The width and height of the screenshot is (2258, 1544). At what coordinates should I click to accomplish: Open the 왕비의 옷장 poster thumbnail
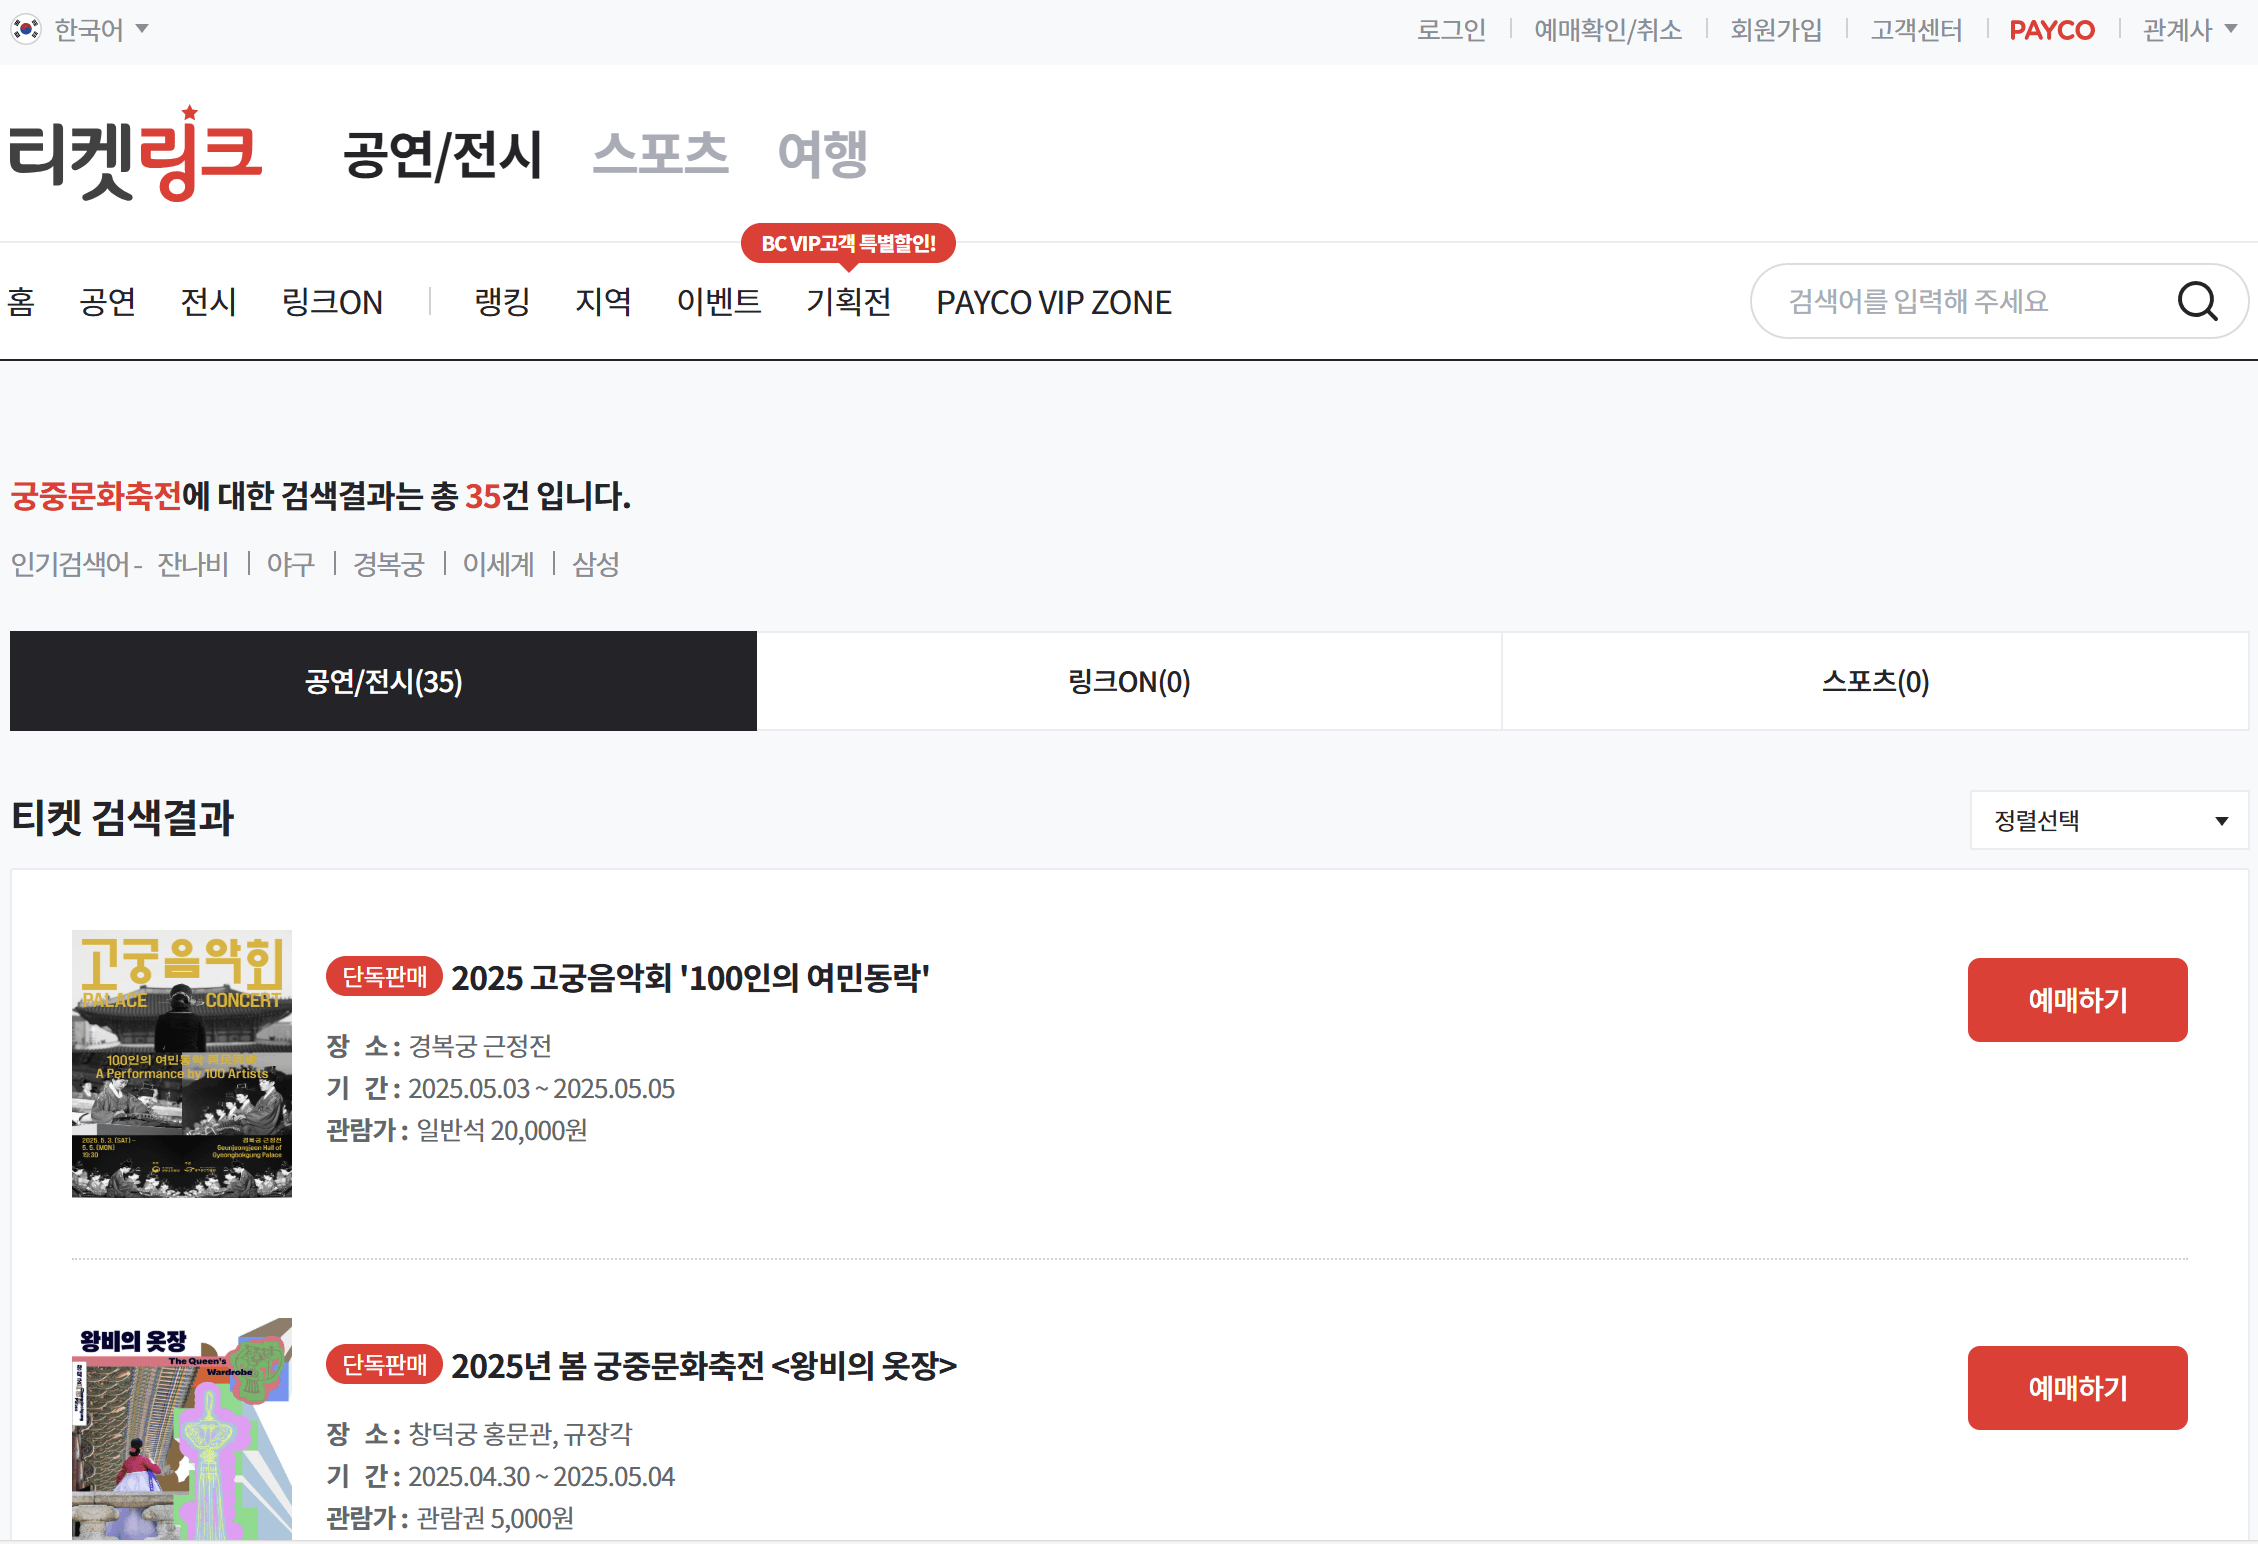coord(182,1428)
